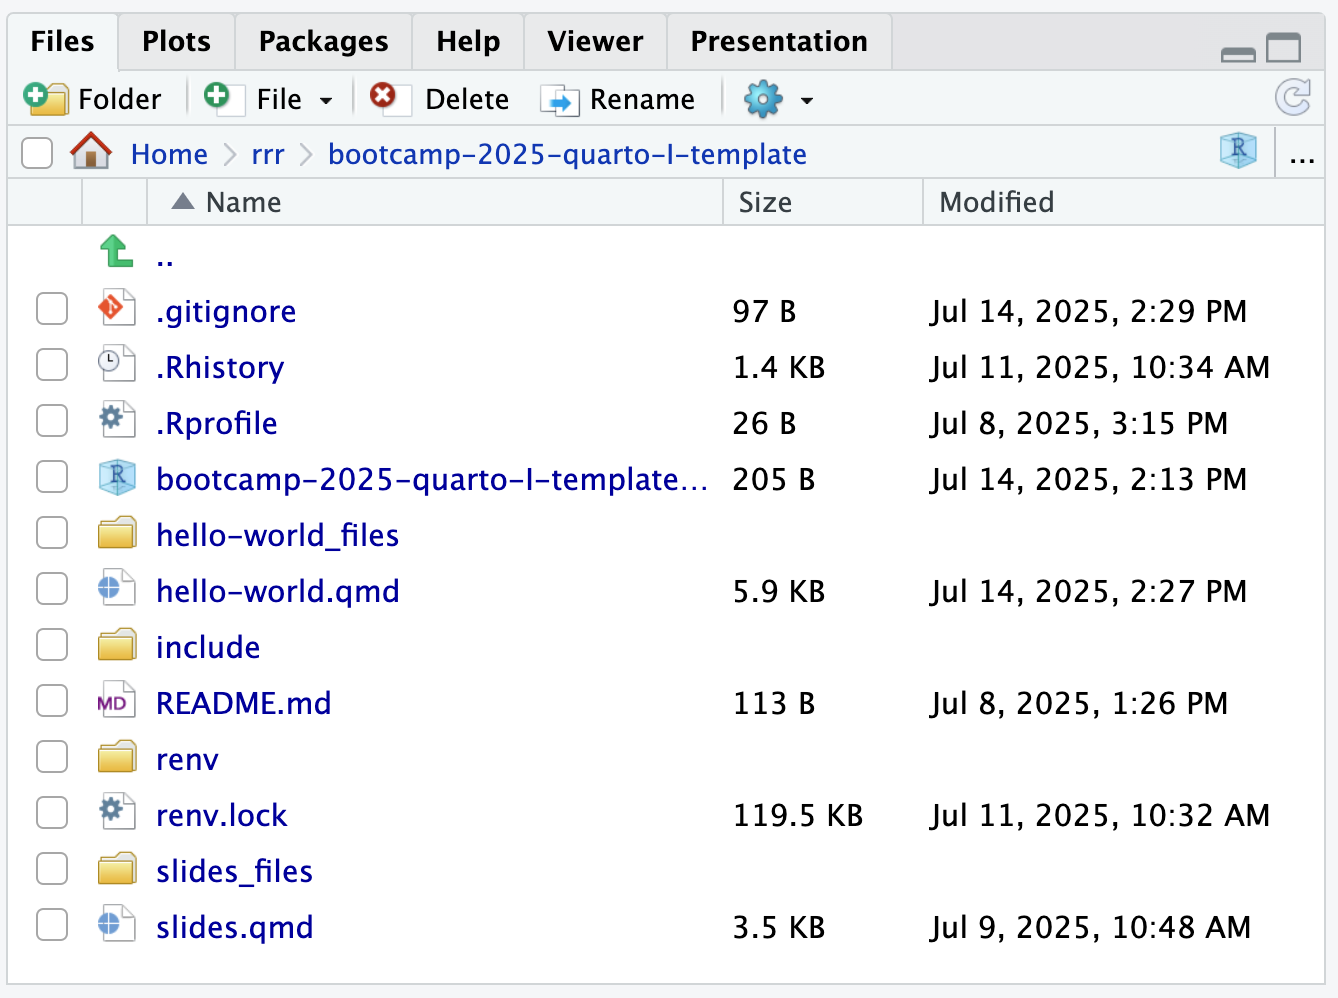
Task: Click the Home directory house icon
Action: 91,153
